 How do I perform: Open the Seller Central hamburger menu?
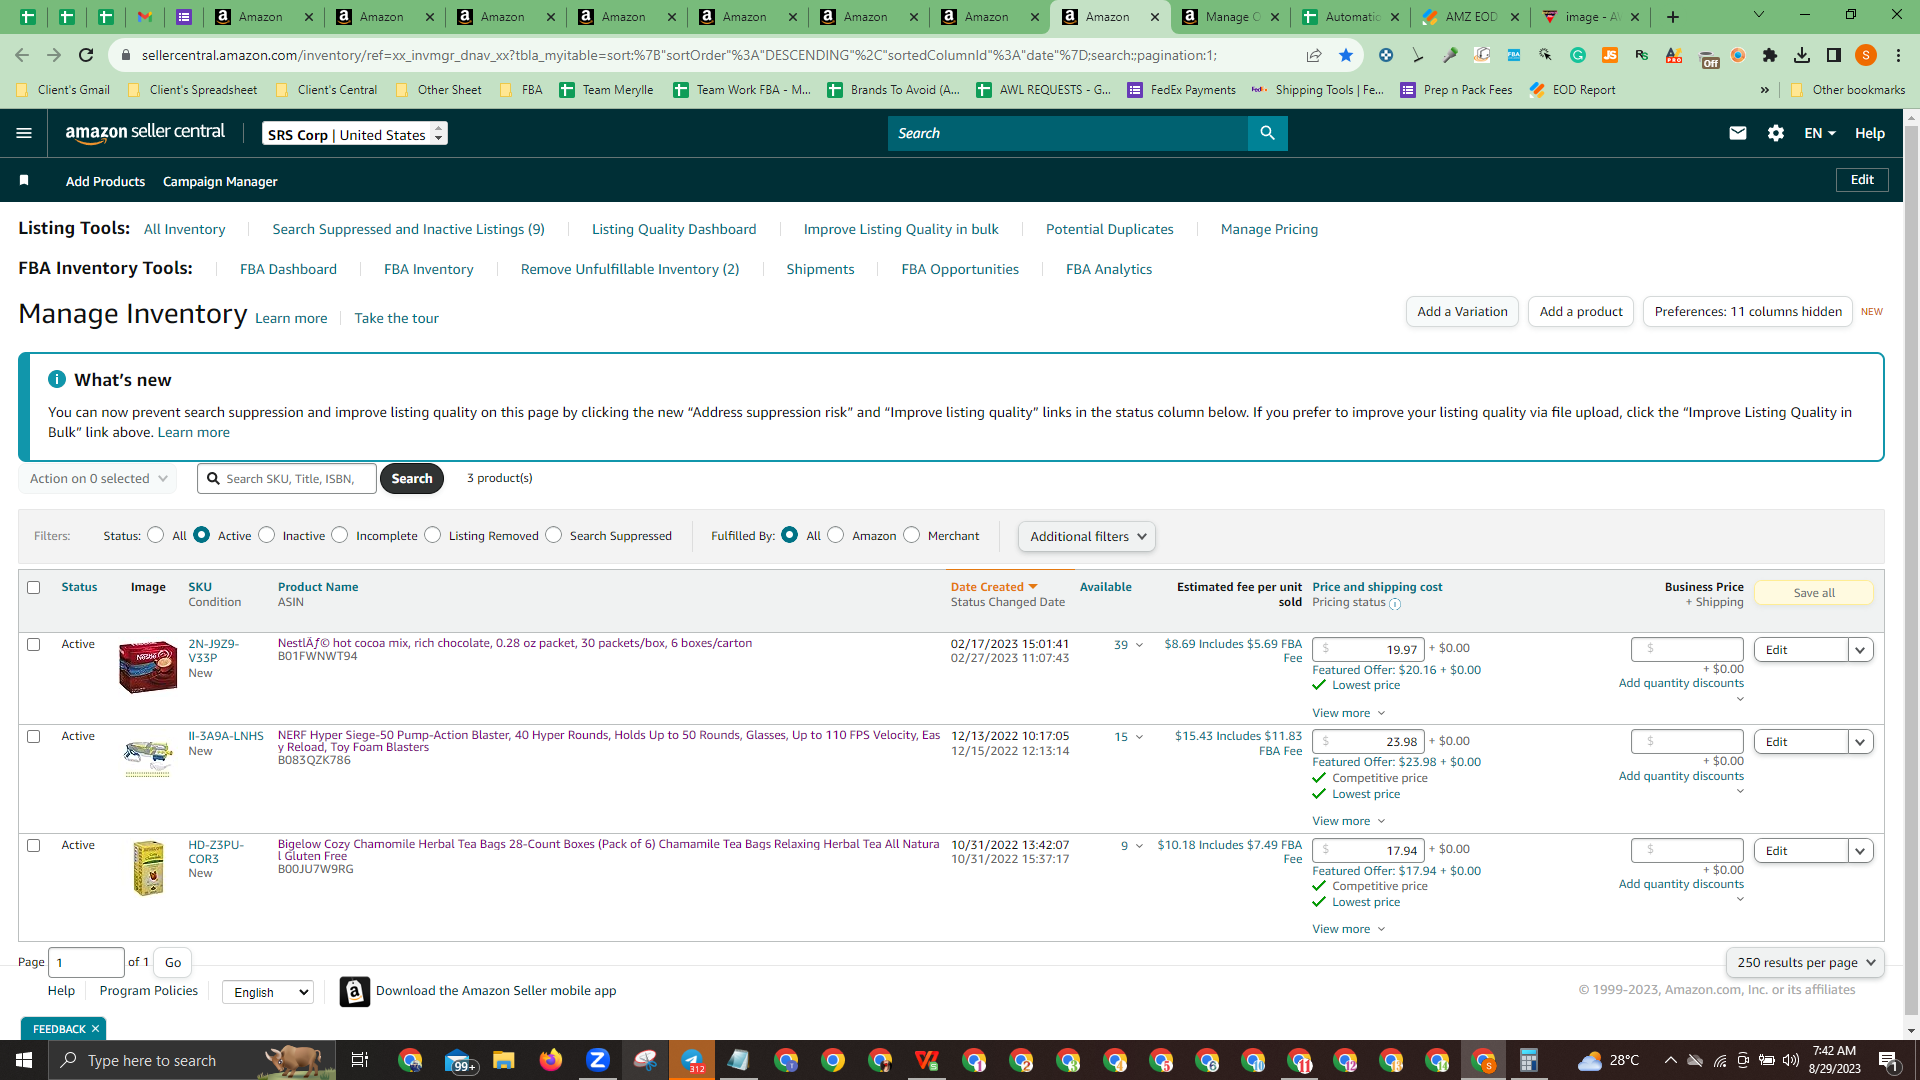(24, 133)
